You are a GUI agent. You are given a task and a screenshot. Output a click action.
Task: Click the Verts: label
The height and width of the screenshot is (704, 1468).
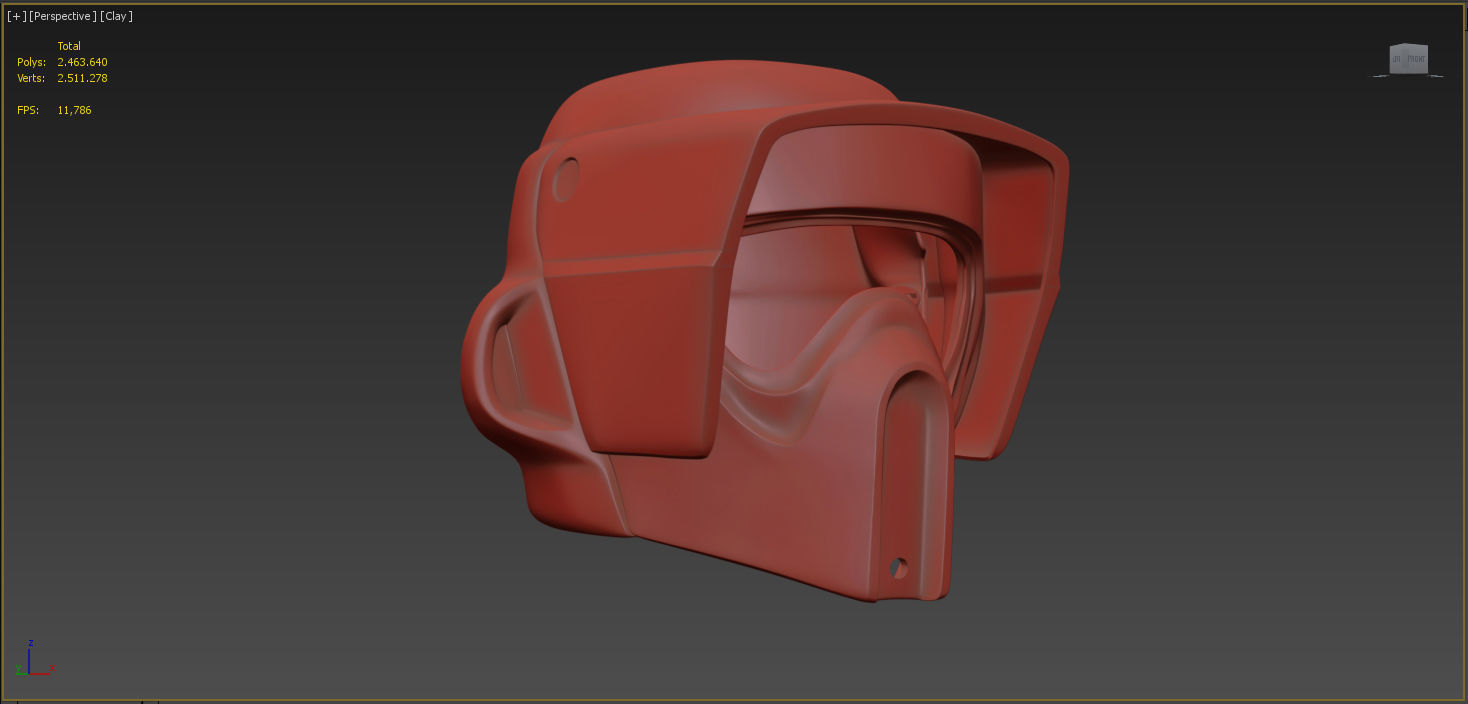31,78
